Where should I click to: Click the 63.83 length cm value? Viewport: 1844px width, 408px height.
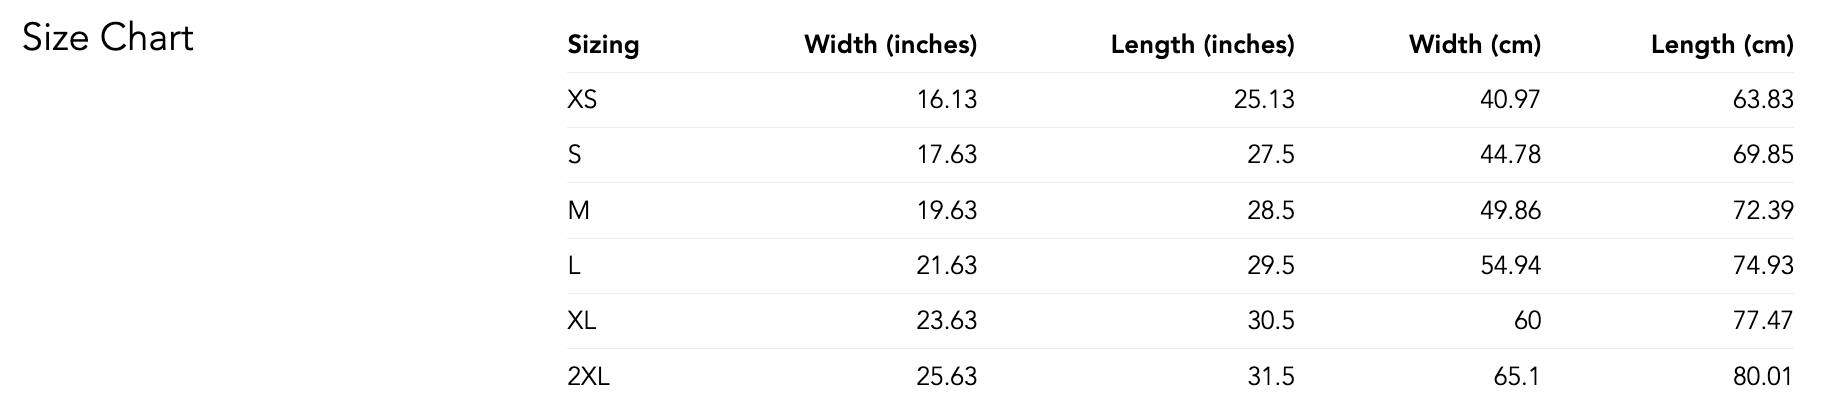(x=1763, y=100)
